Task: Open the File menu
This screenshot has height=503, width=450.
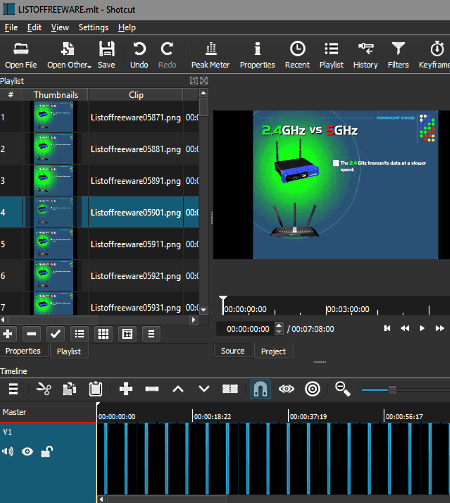Action: (11, 27)
